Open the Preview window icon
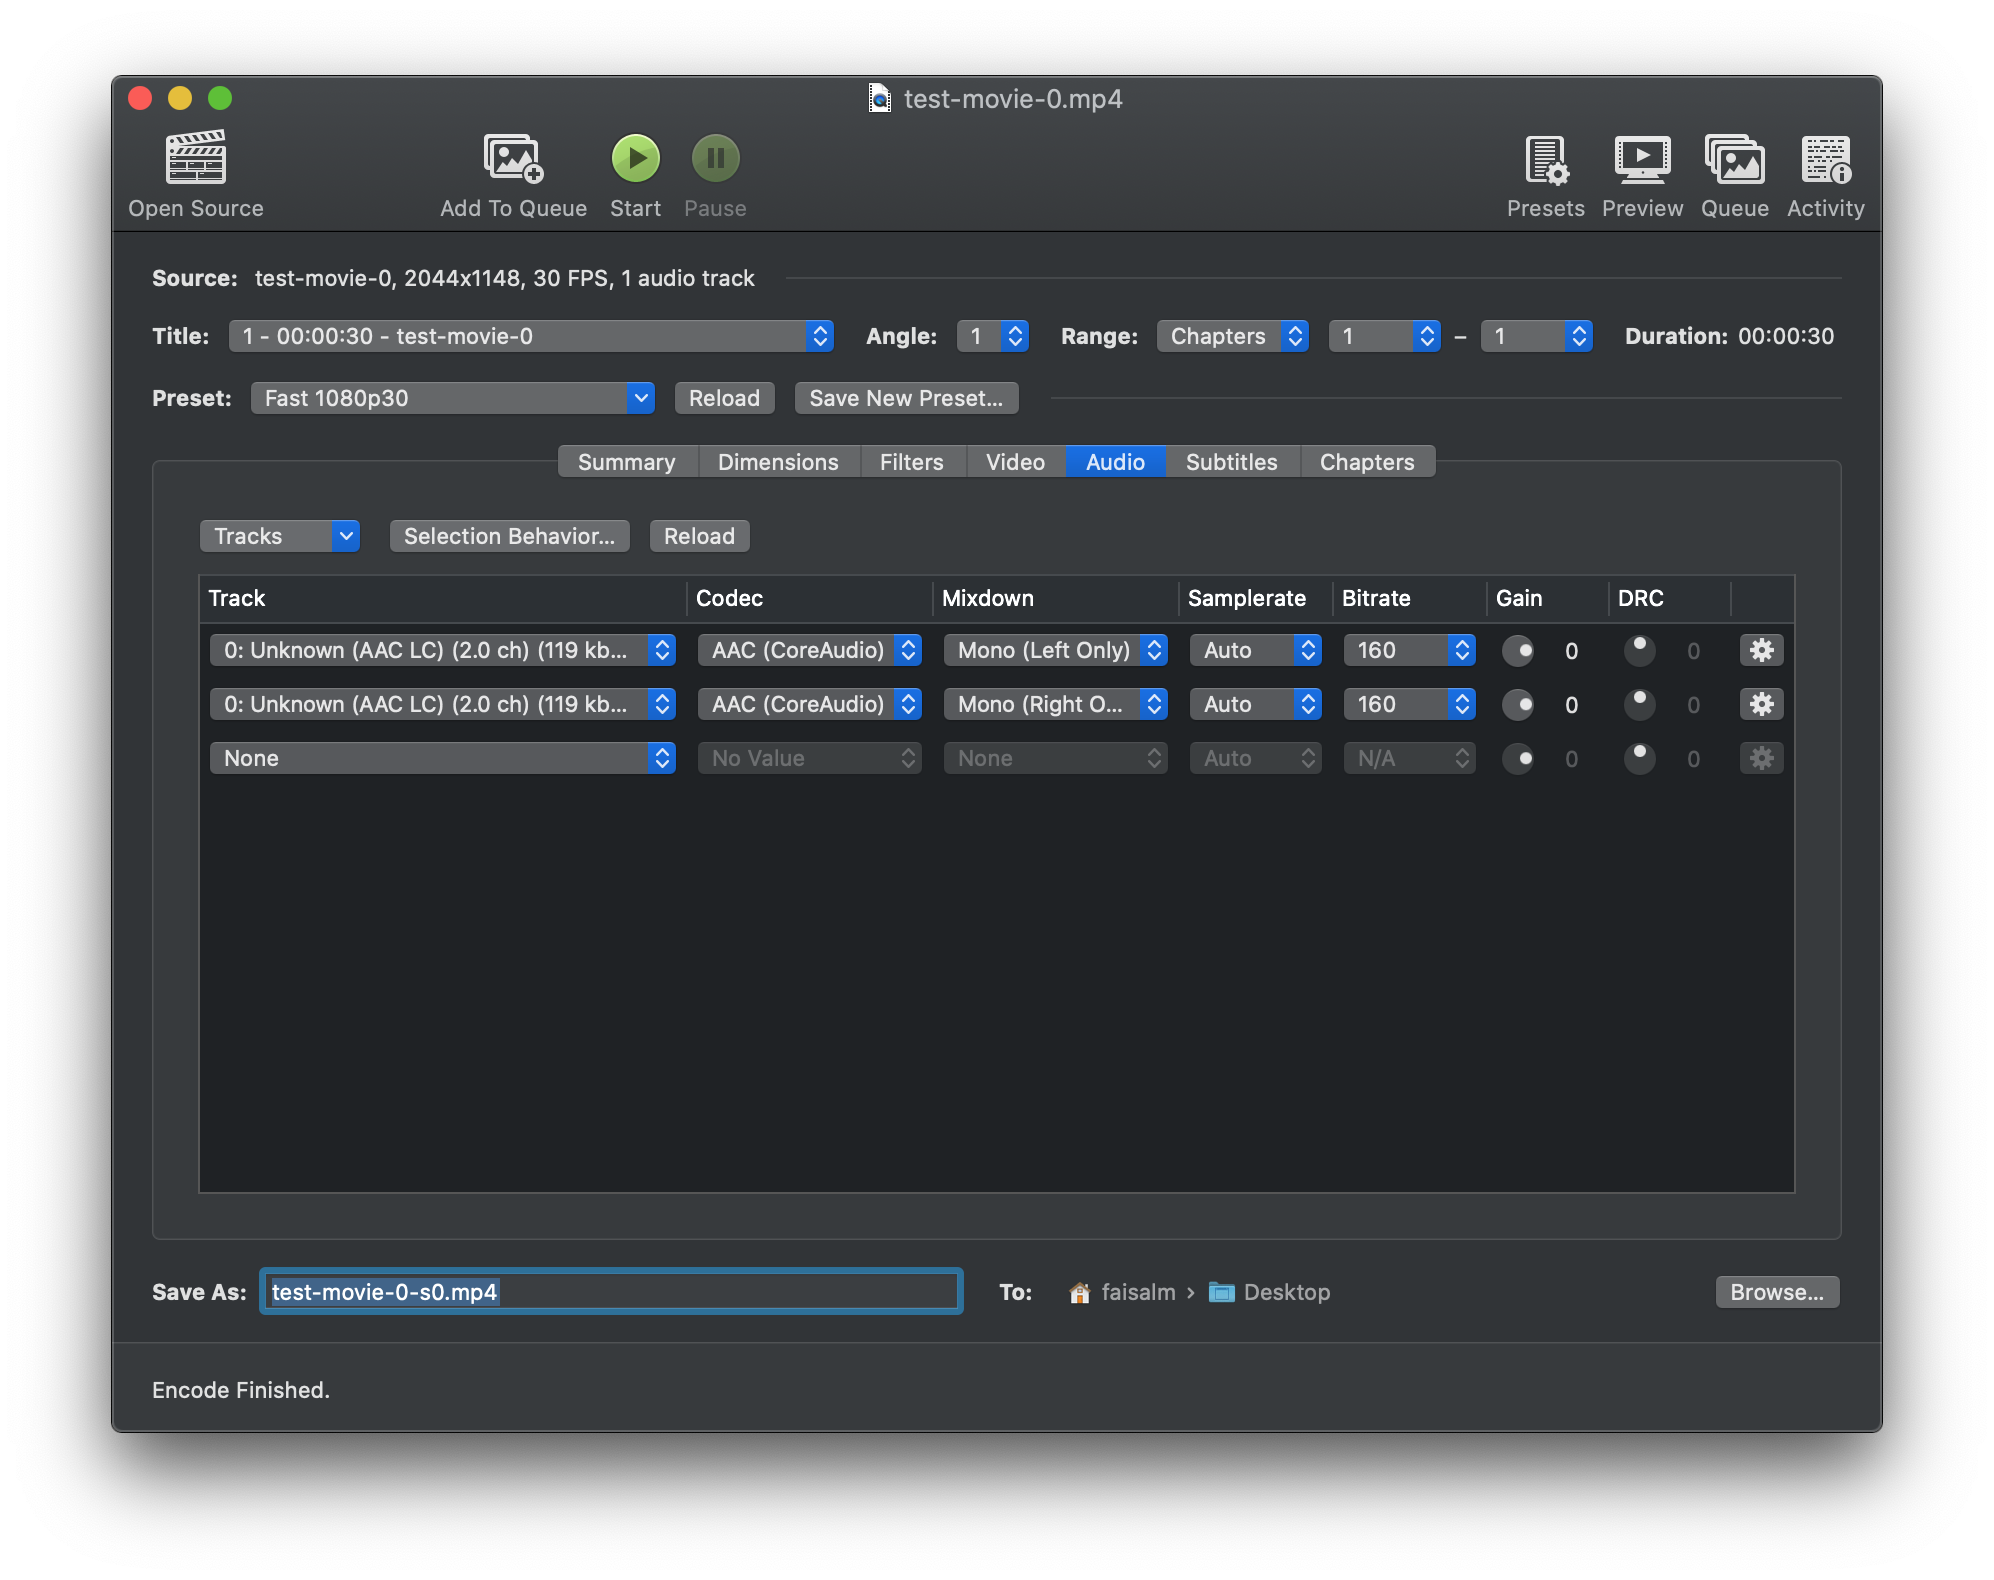This screenshot has height=1580, width=1994. pyautogui.click(x=1642, y=160)
